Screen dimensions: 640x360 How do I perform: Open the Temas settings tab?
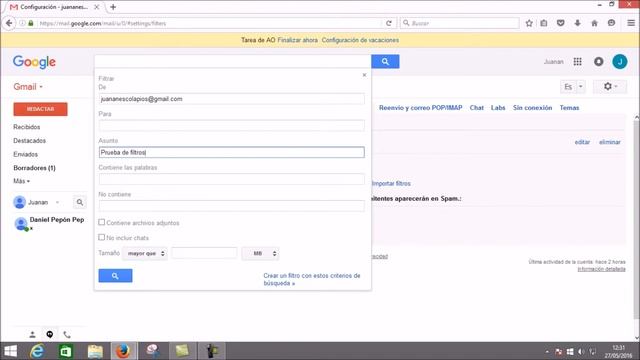569,108
